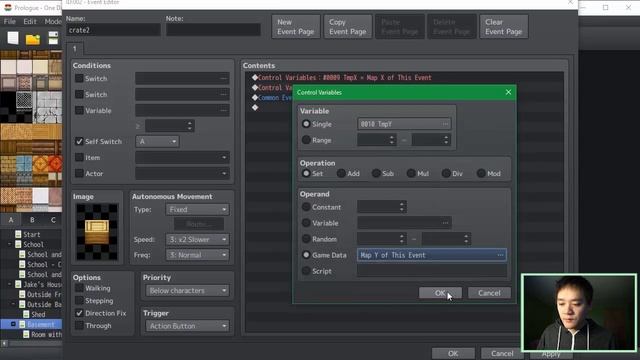The image size is (640, 360).
Task: Click the Event Editor OK button
Action: (453, 353)
